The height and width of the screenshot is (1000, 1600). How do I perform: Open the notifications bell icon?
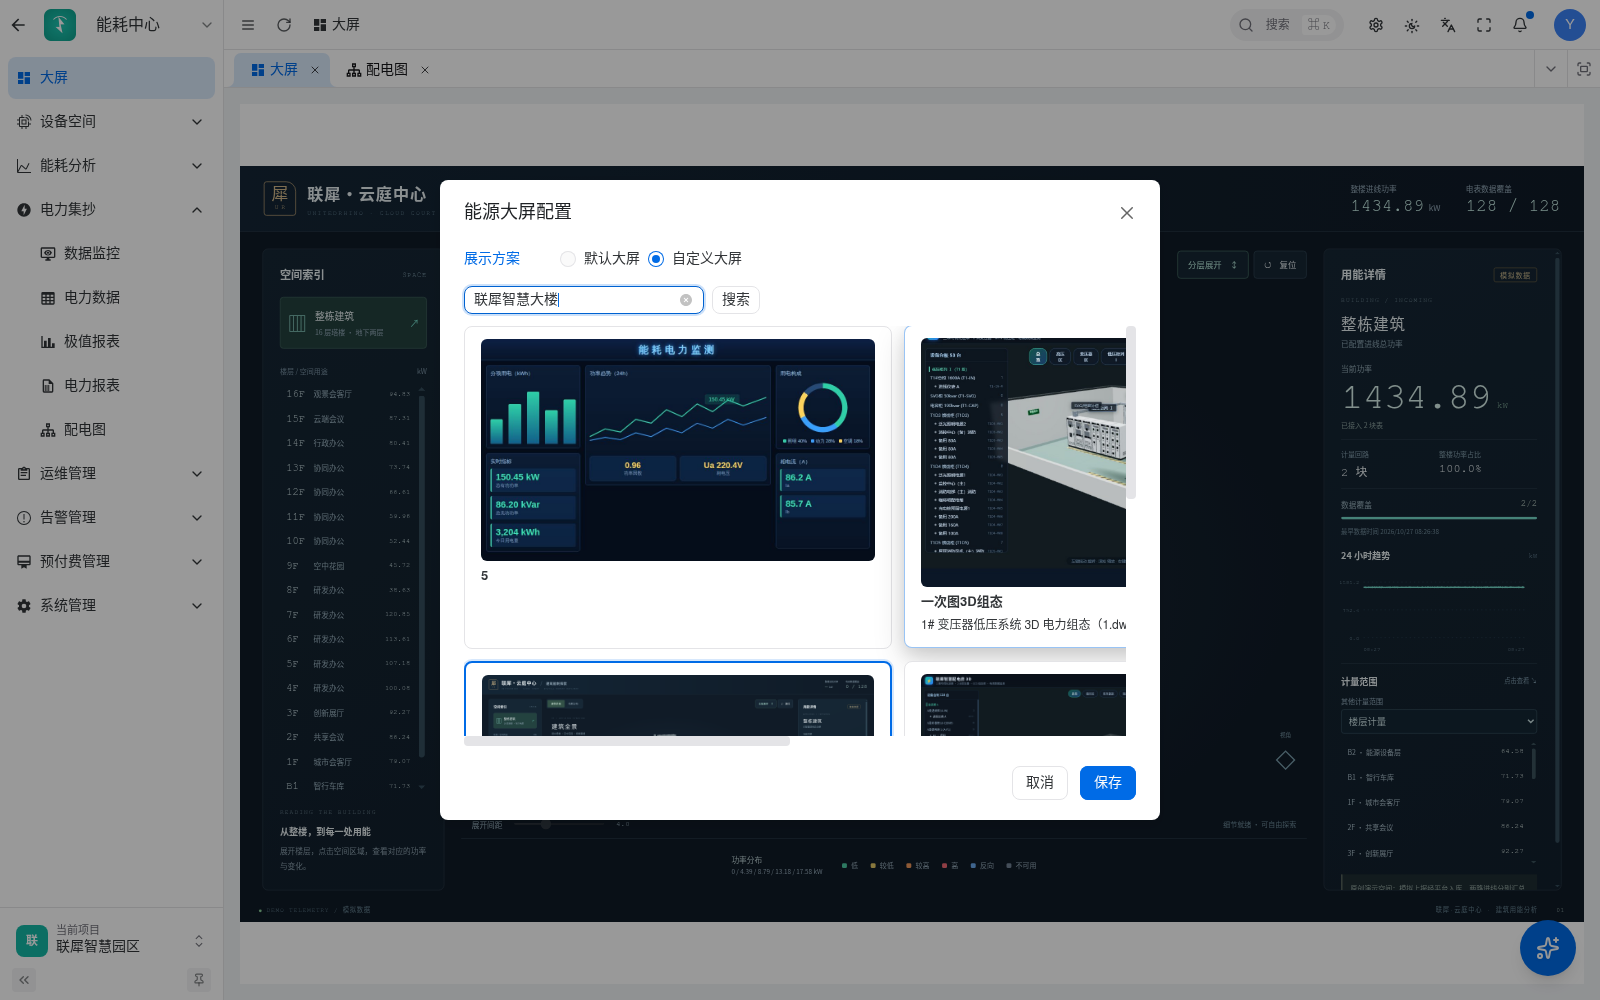pyautogui.click(x=1520, y=25)
